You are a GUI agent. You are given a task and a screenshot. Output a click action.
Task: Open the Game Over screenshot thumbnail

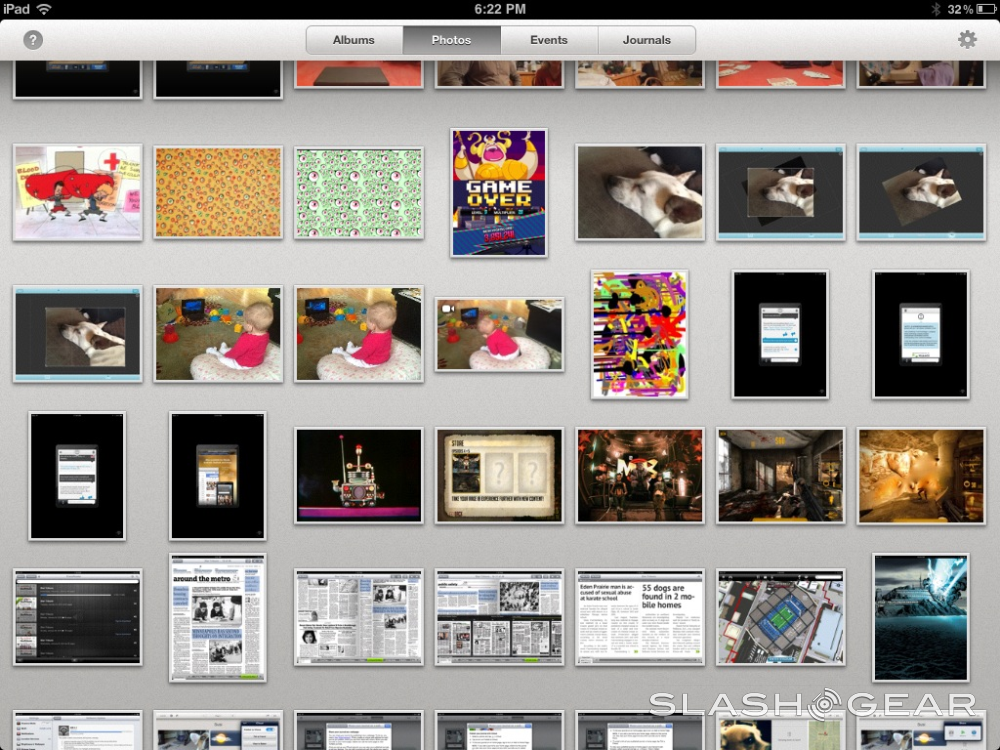pos(499,192)
